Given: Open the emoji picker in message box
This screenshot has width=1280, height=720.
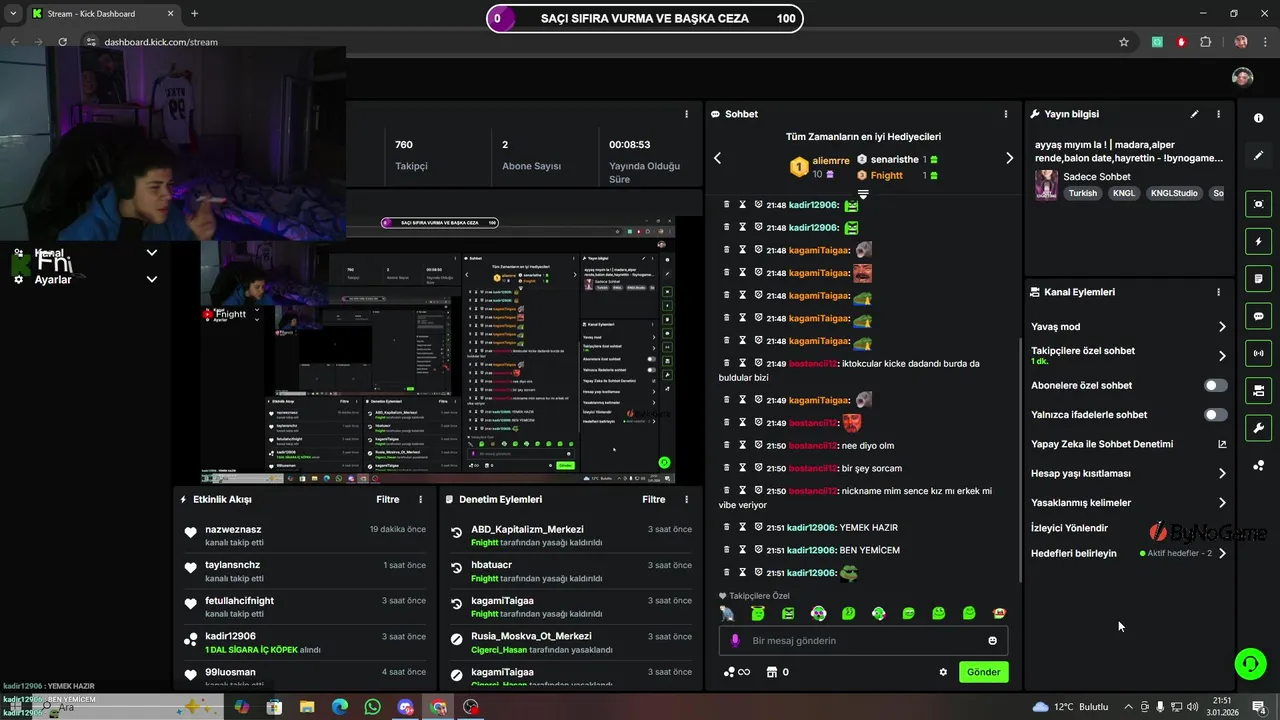Looking at the screenshot, I should [992, 640].
